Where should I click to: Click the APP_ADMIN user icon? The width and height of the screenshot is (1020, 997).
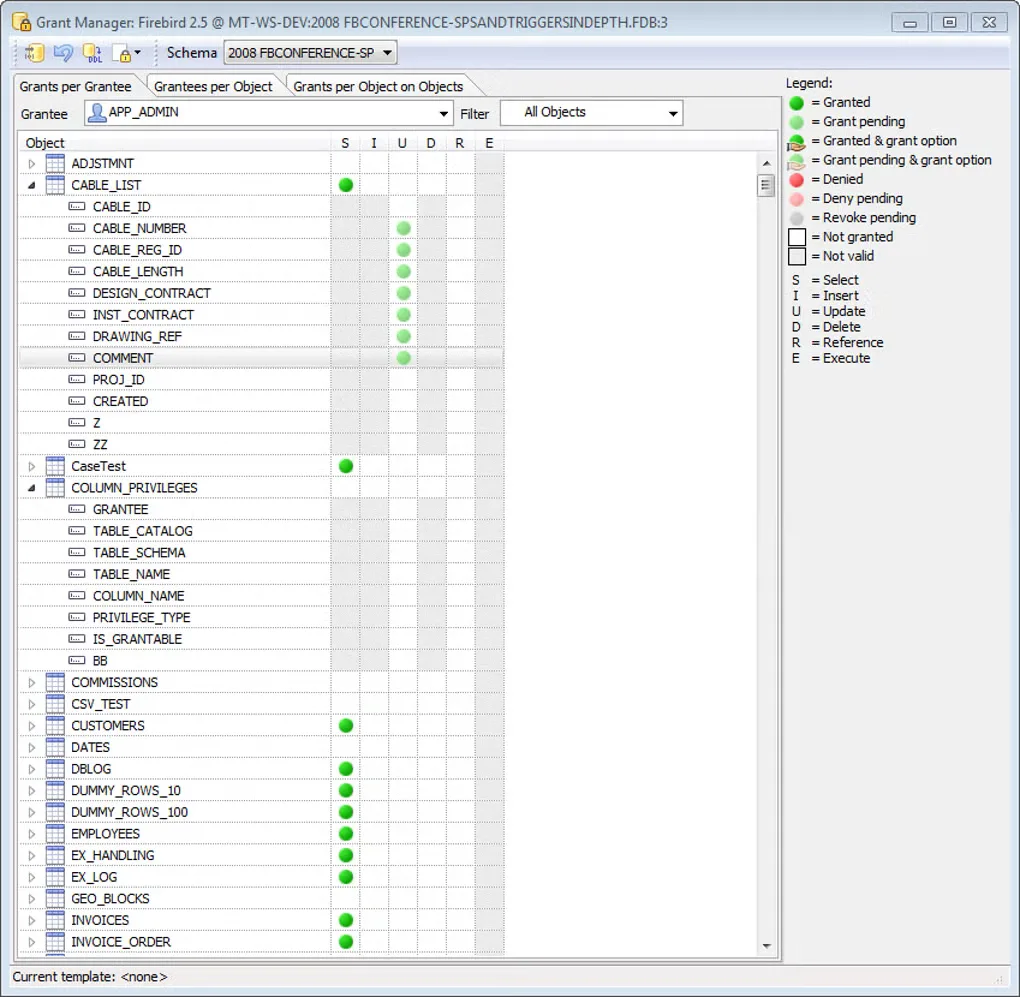click(x=97, y=113)
